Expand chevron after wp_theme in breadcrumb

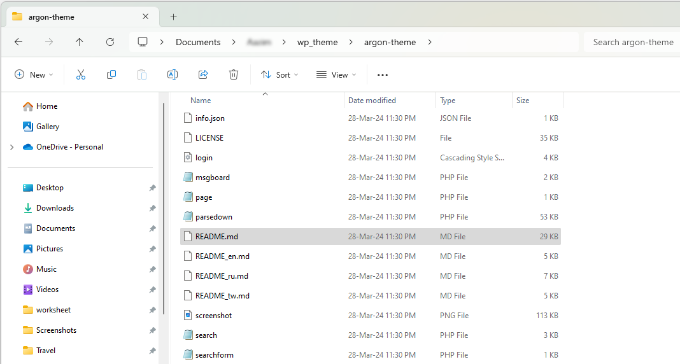click(x=351, y=42)
